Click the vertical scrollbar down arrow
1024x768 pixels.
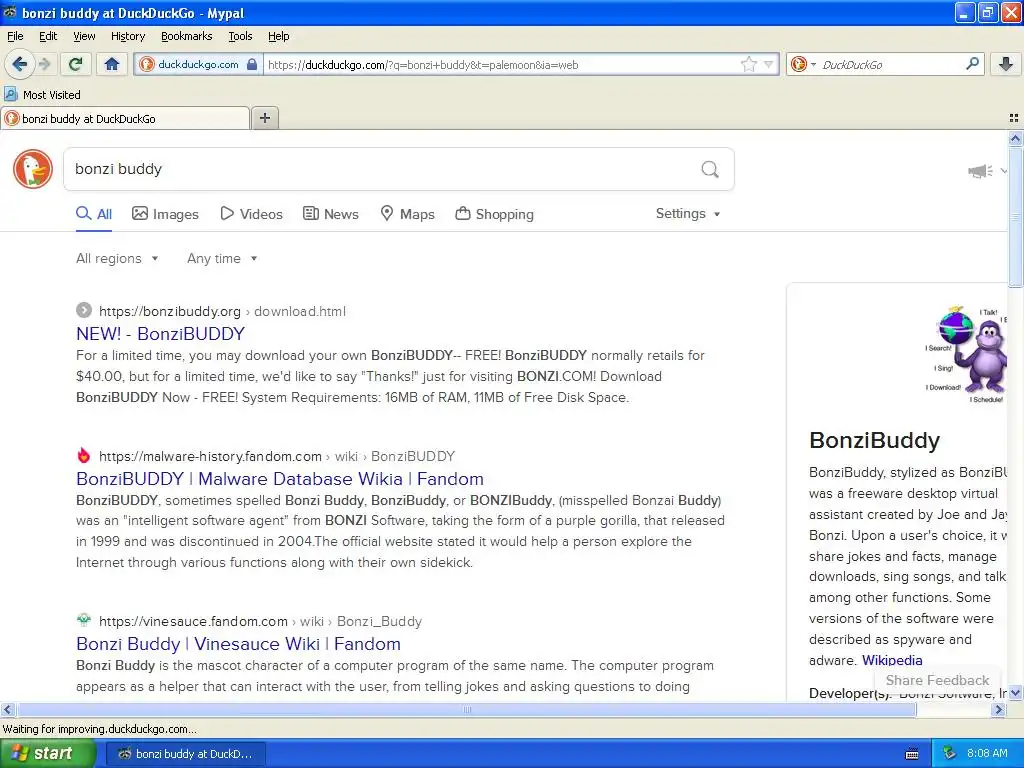1015,693
